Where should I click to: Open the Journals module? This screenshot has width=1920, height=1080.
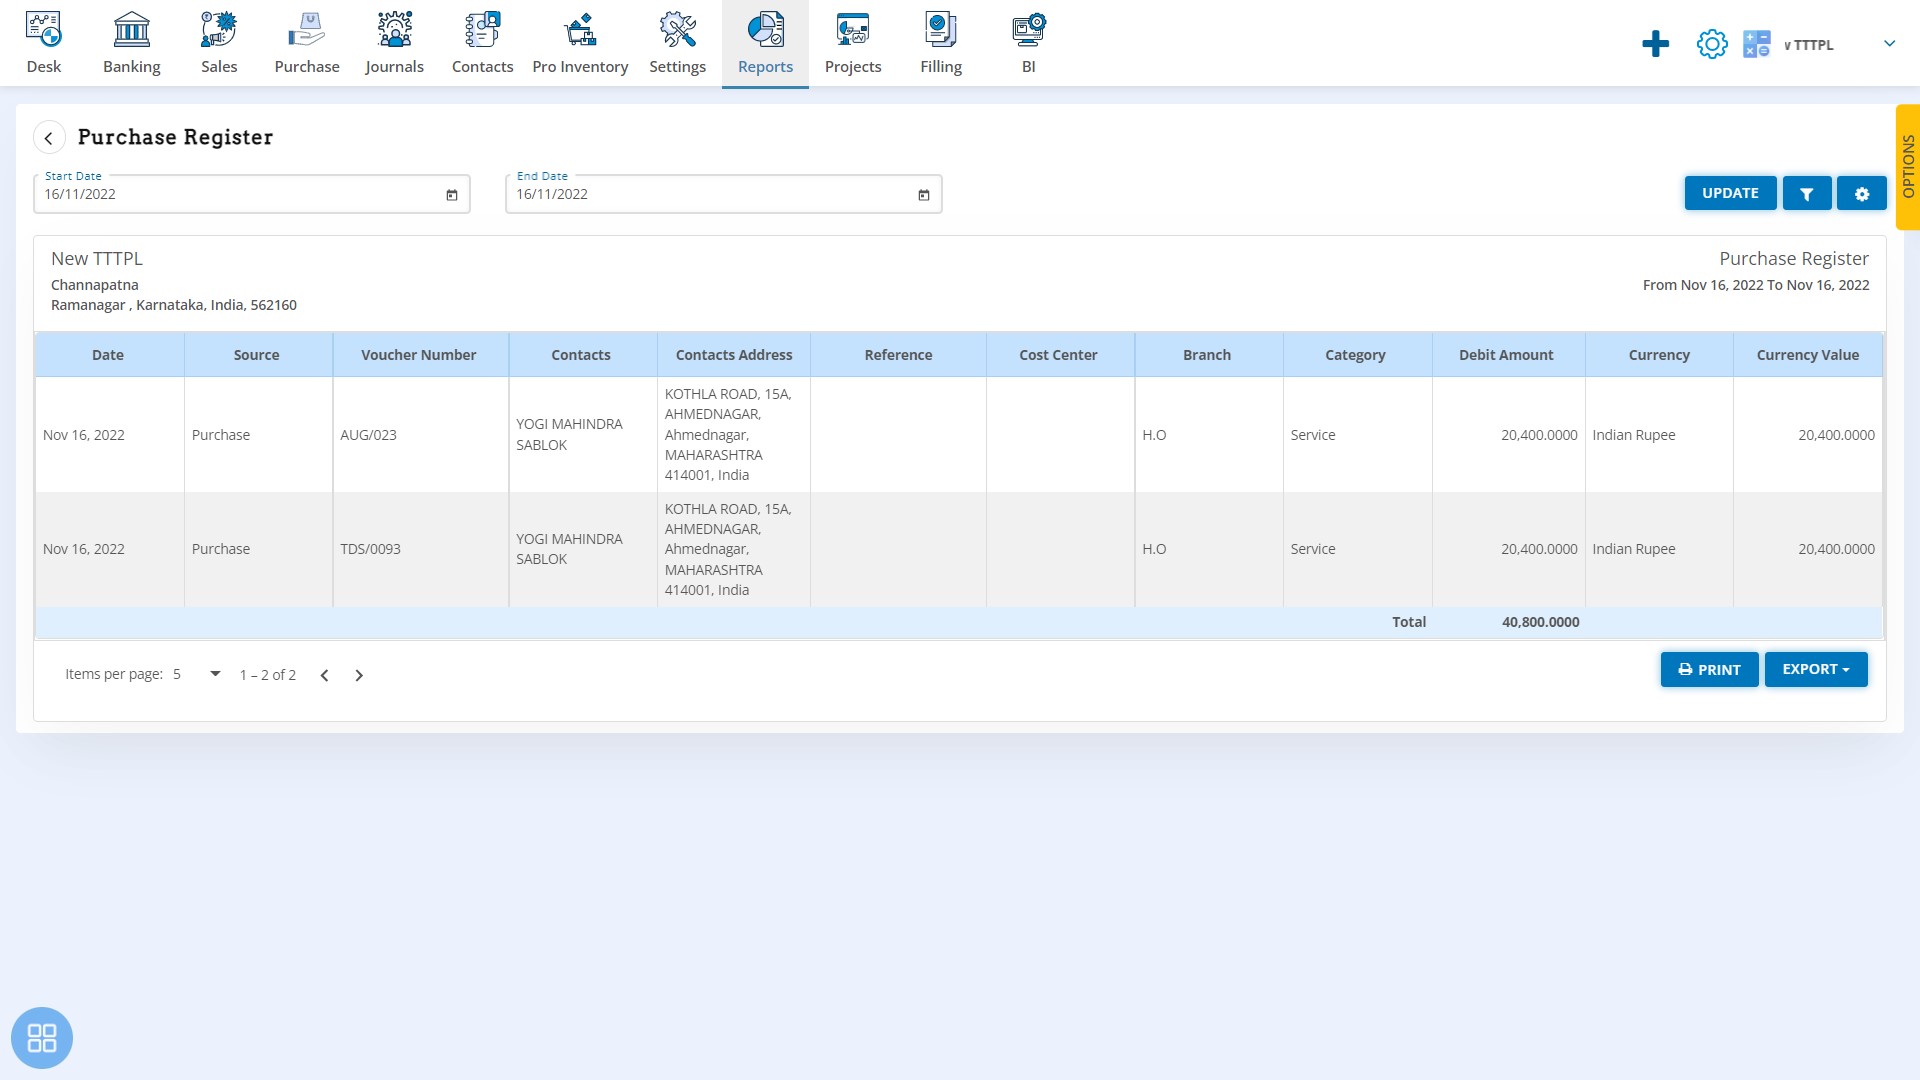(x=394, y=42)
